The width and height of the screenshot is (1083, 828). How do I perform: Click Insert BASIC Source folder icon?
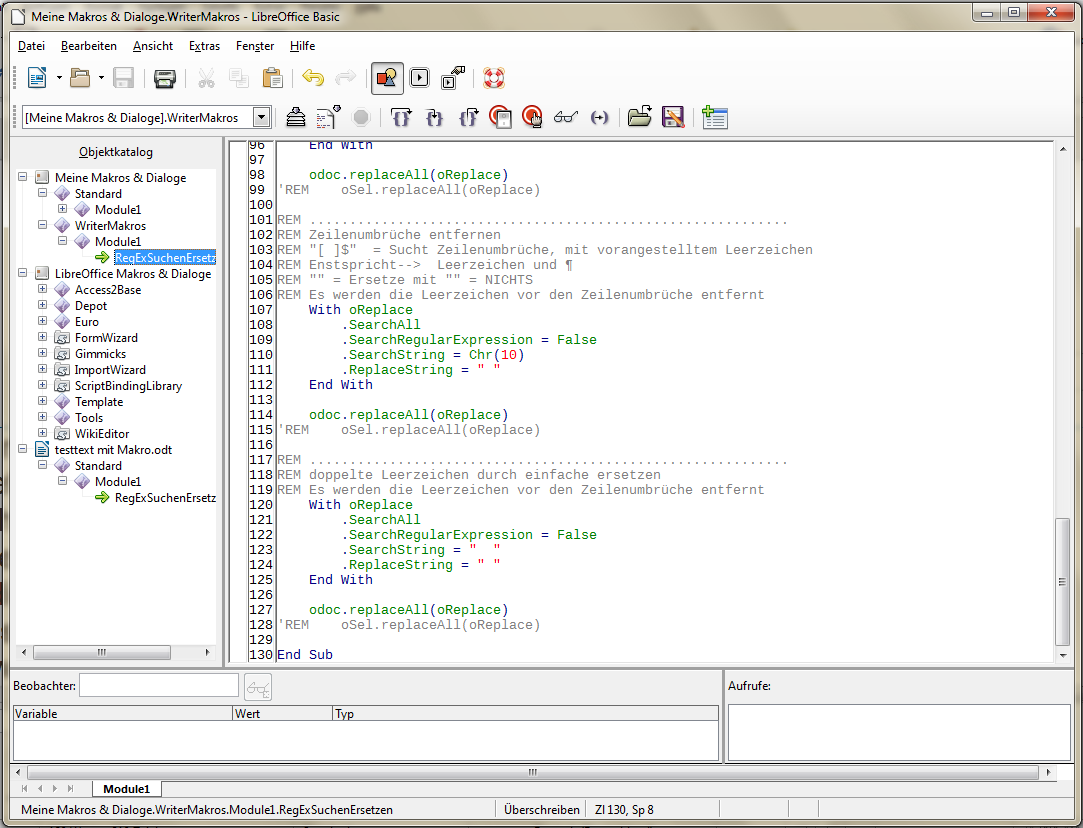click(640, 117)
